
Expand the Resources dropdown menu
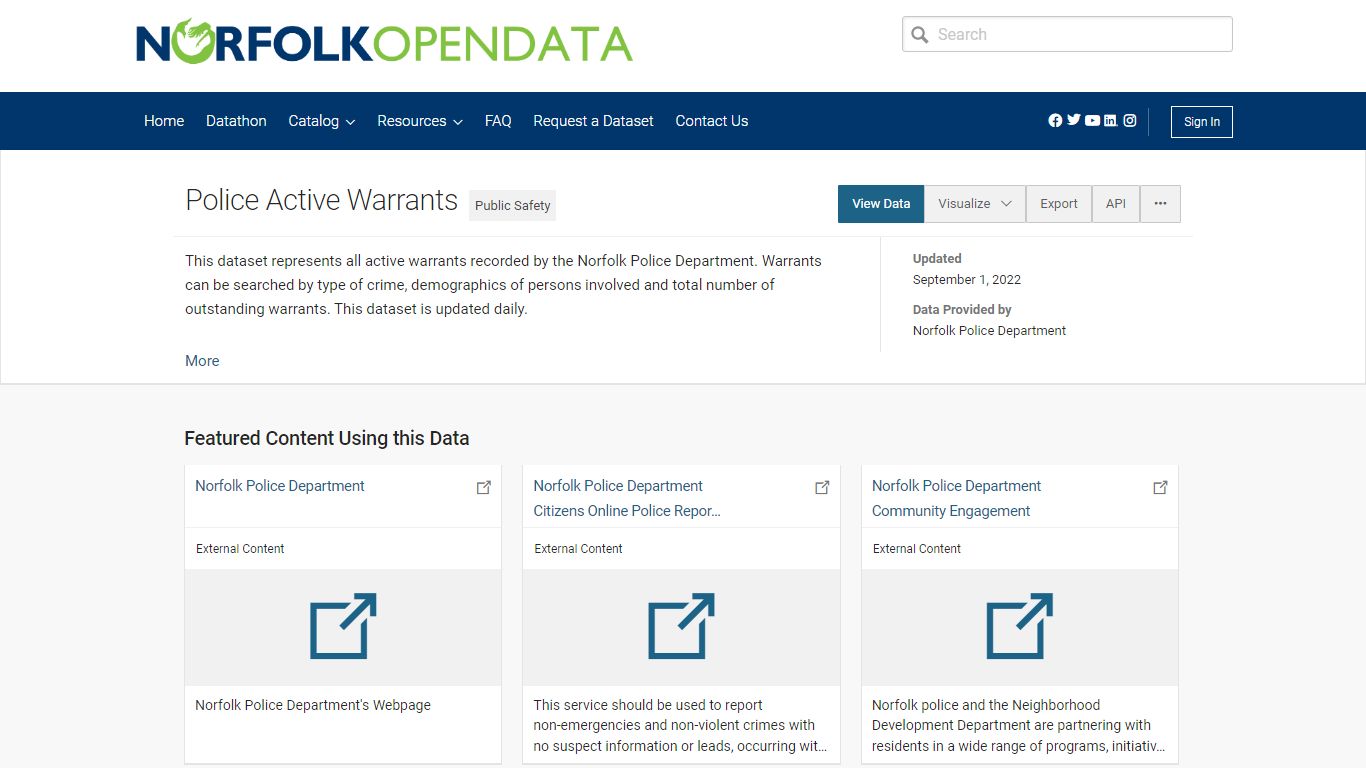420,121
